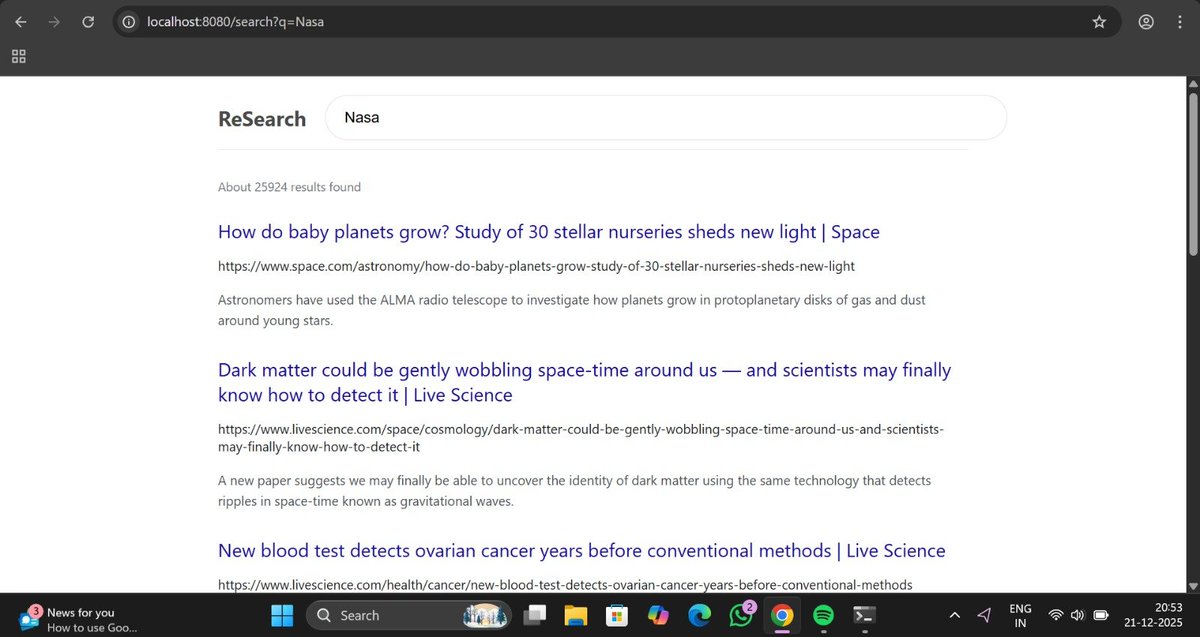Screen dimensions: 1200x637
Task: Open result about dark matter wobbling space-time
Action: point(584,382)
